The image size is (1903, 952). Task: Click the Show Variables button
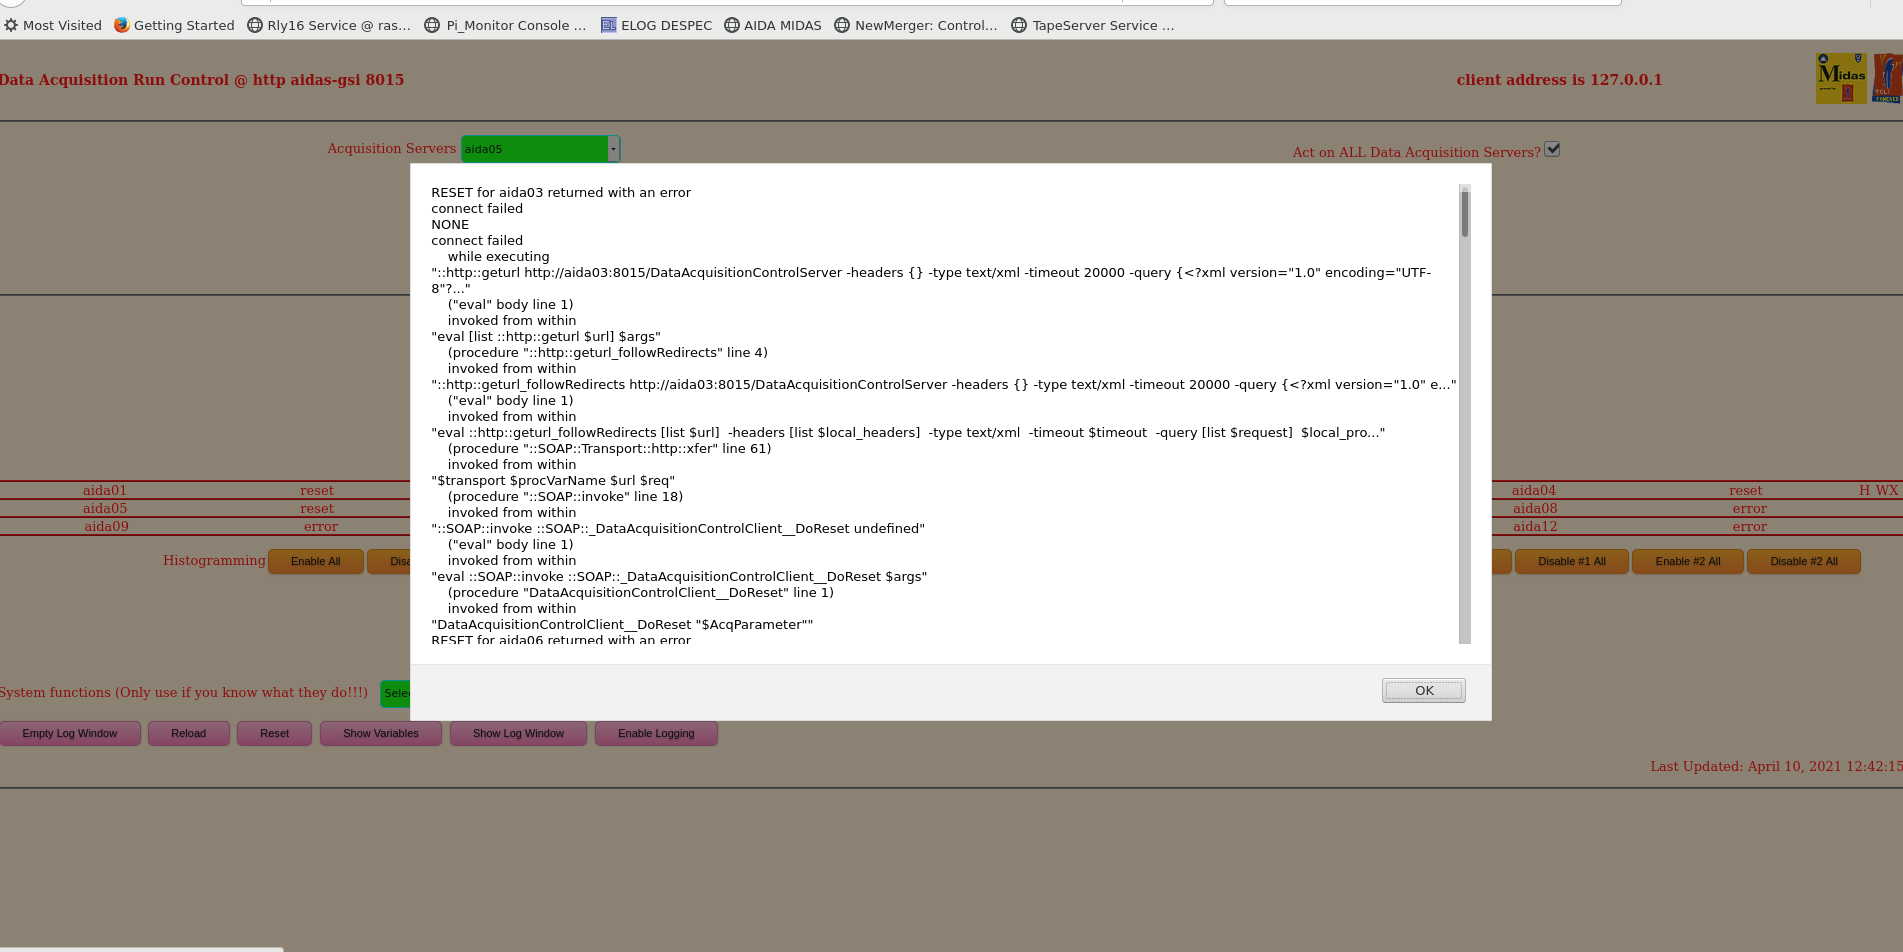(381, 733)
